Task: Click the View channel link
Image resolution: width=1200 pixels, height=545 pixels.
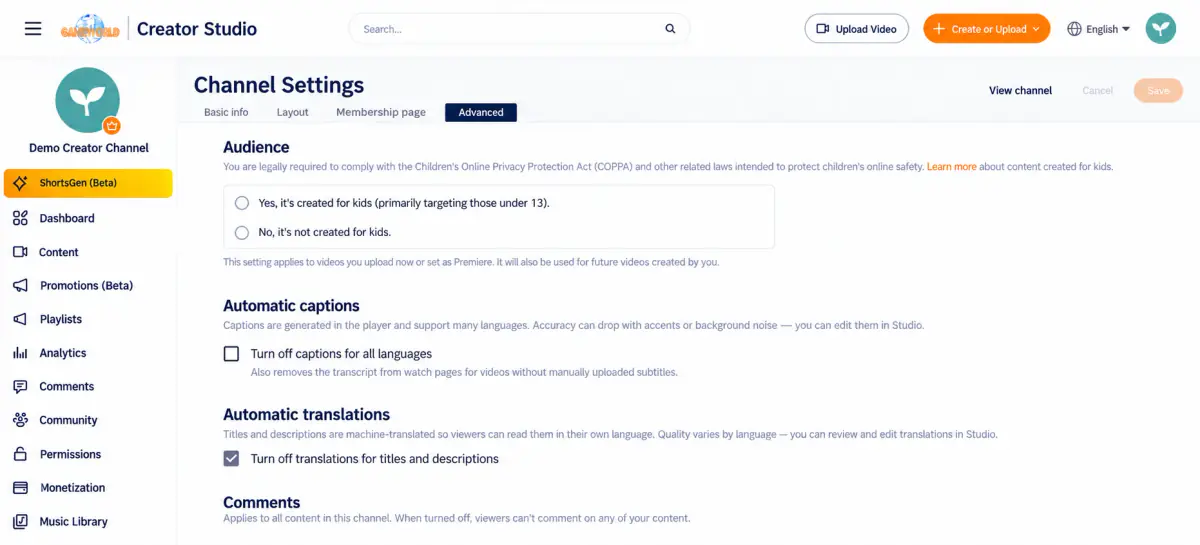Action: [1020, 90]
